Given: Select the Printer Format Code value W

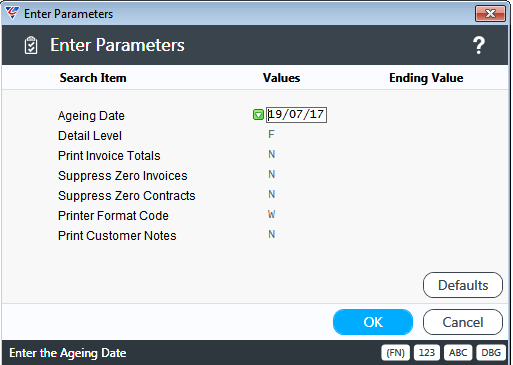Looking at the screenshot, I should pos(272,215).
